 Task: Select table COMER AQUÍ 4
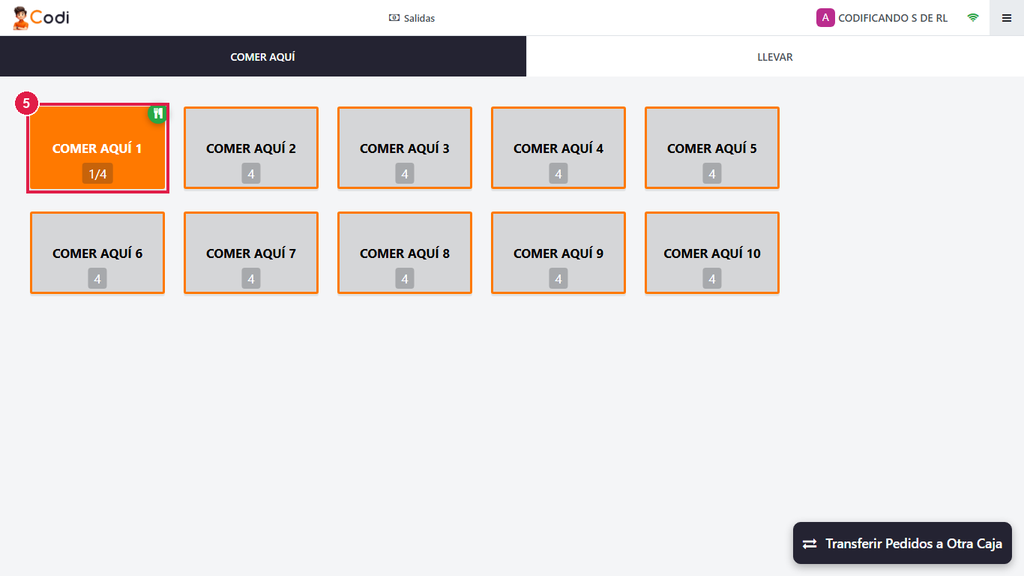tap(558, 148)
